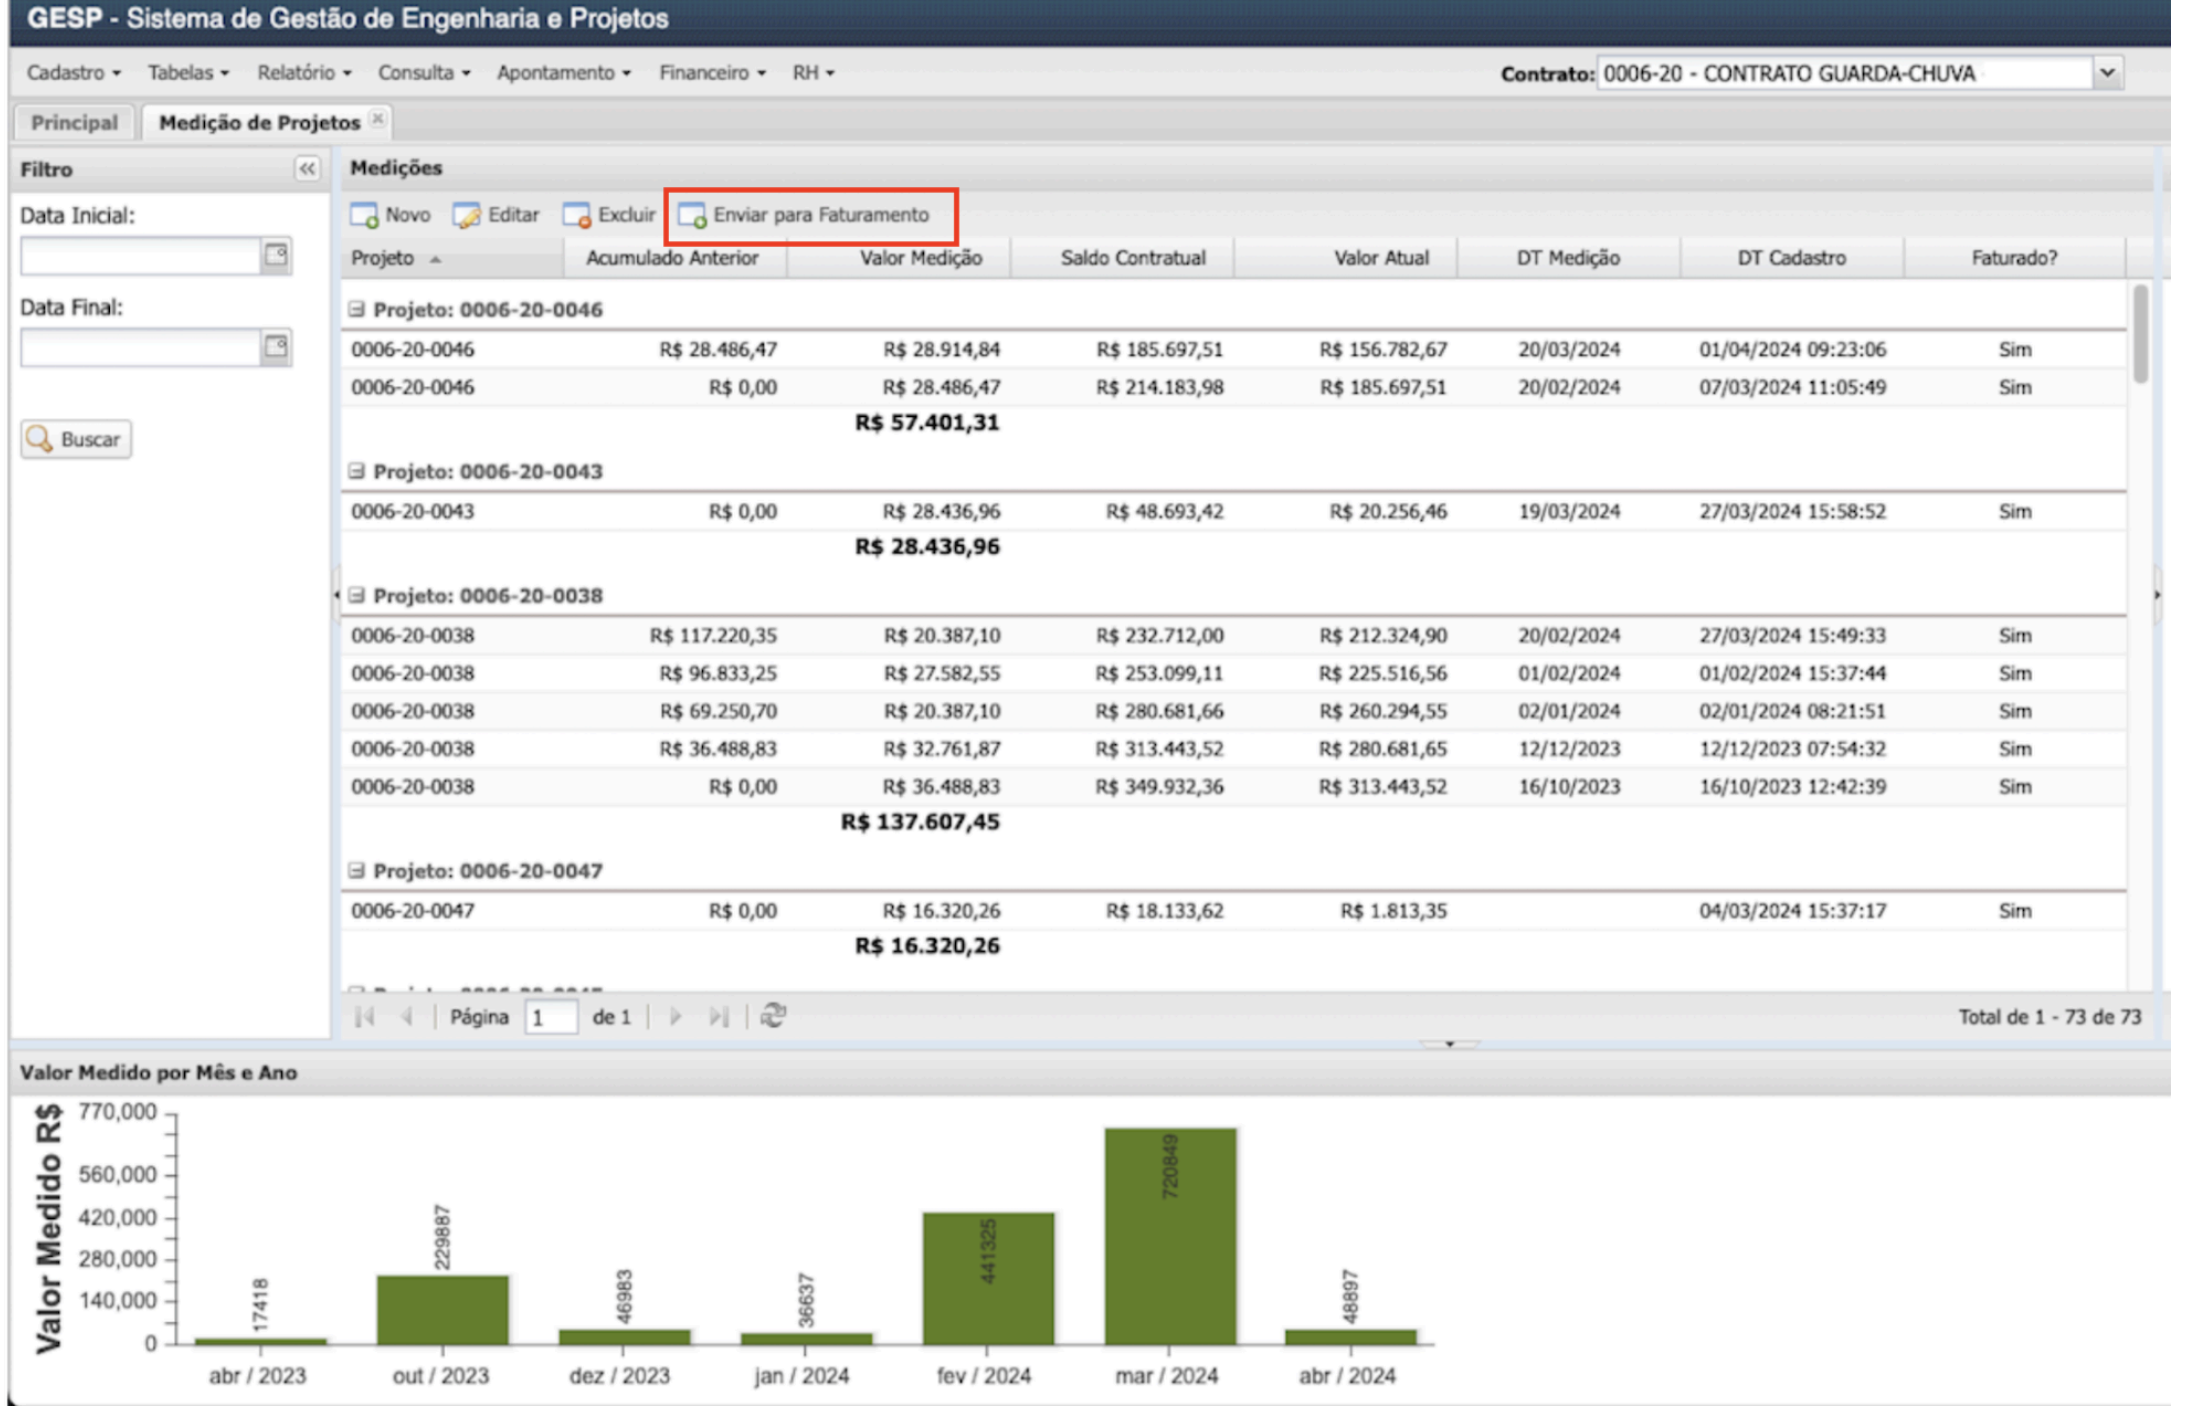
Task: Collapse the Filtro panel with double-arrow icon
Action: coord(307,169)
